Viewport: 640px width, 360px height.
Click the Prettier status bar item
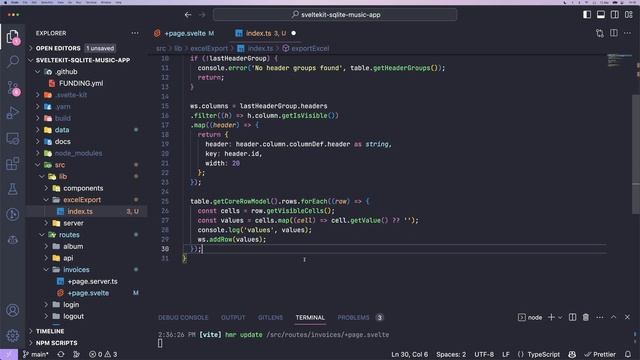tap(600, 354)
